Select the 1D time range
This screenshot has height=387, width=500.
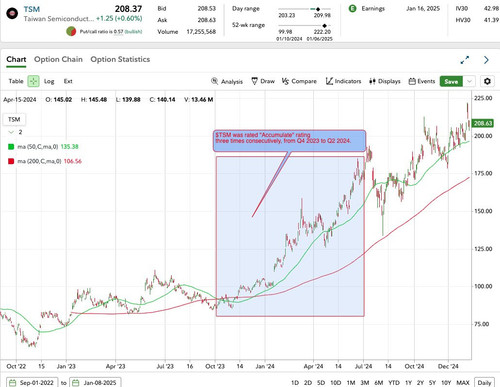click(x=295, y=383)
